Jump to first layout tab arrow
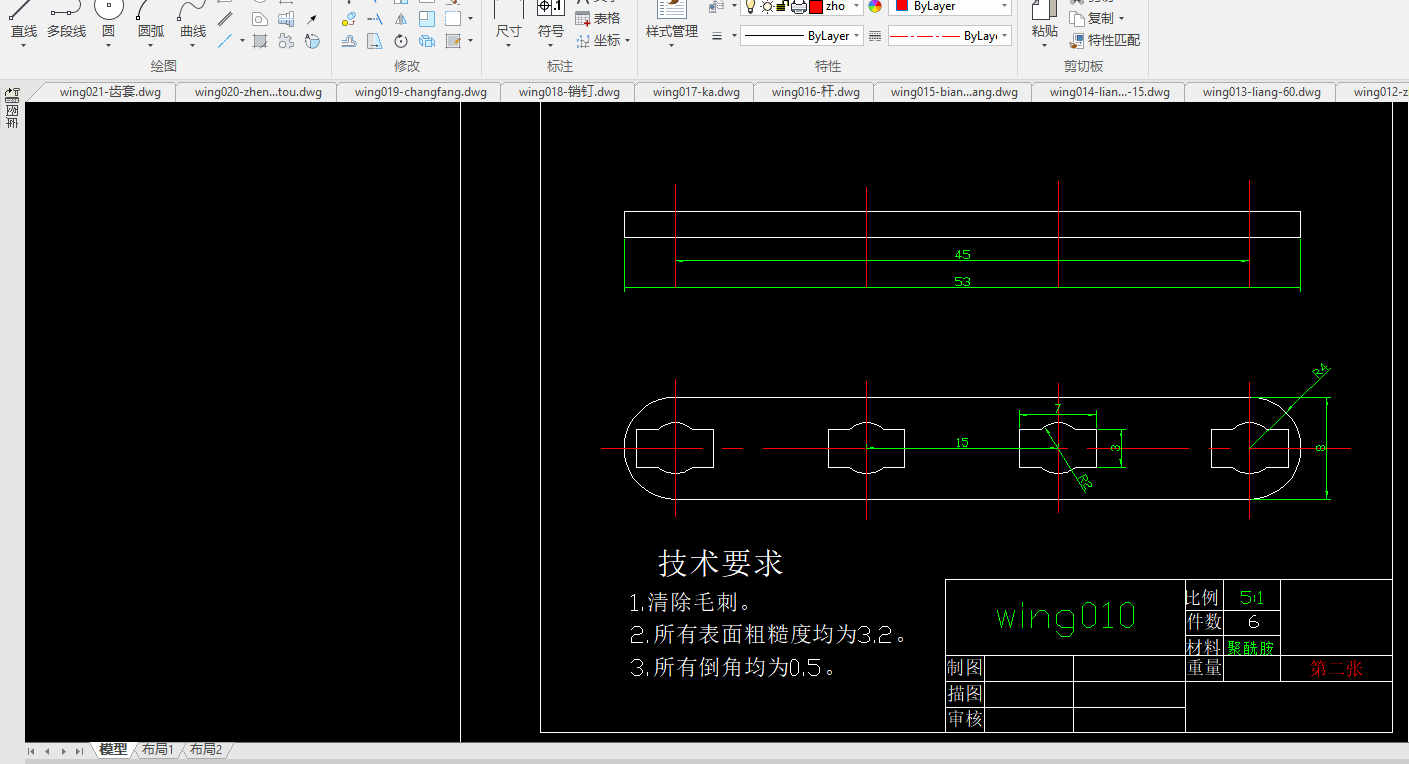The height and width of the screenshot is (764, 1409). [x=32, y=751]
